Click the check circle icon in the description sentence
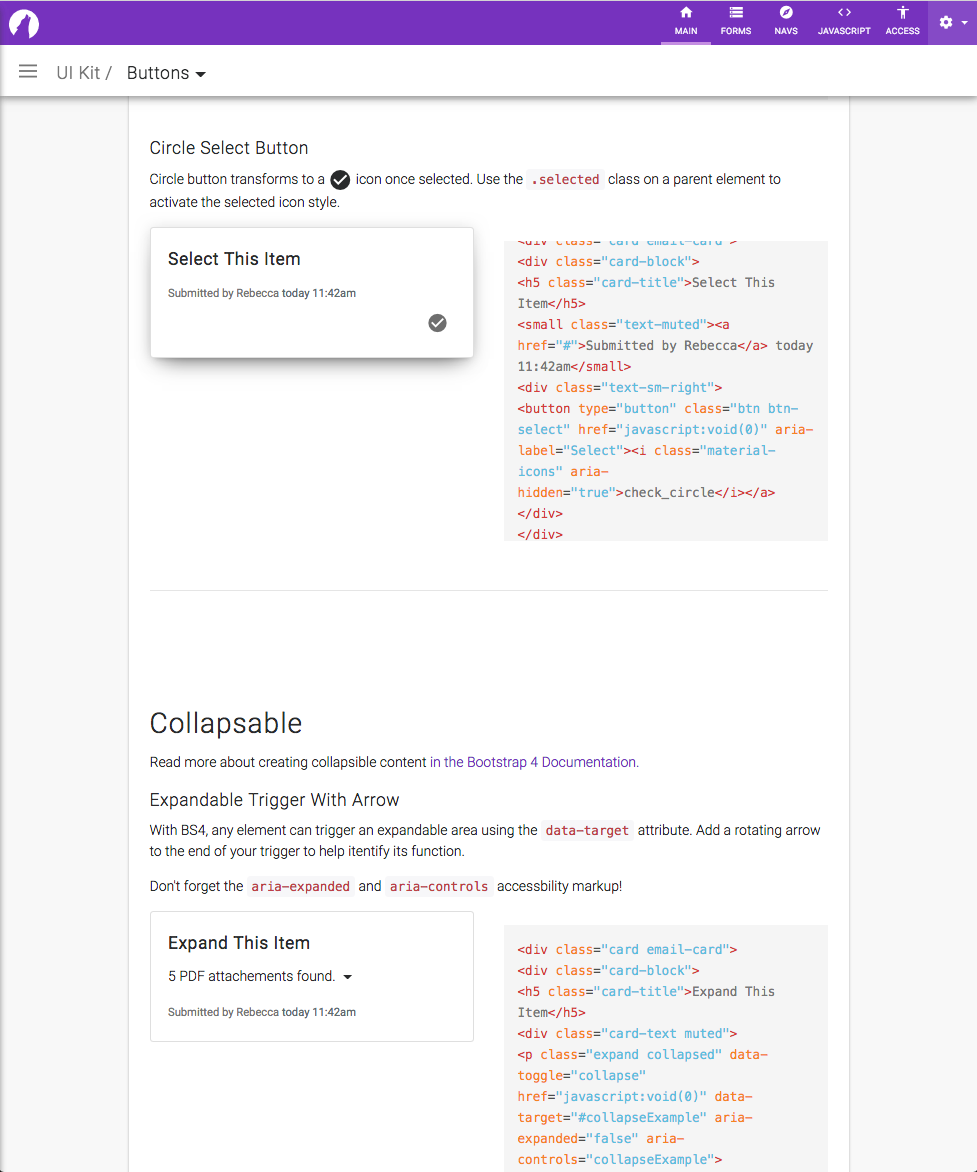 point(340,179)
